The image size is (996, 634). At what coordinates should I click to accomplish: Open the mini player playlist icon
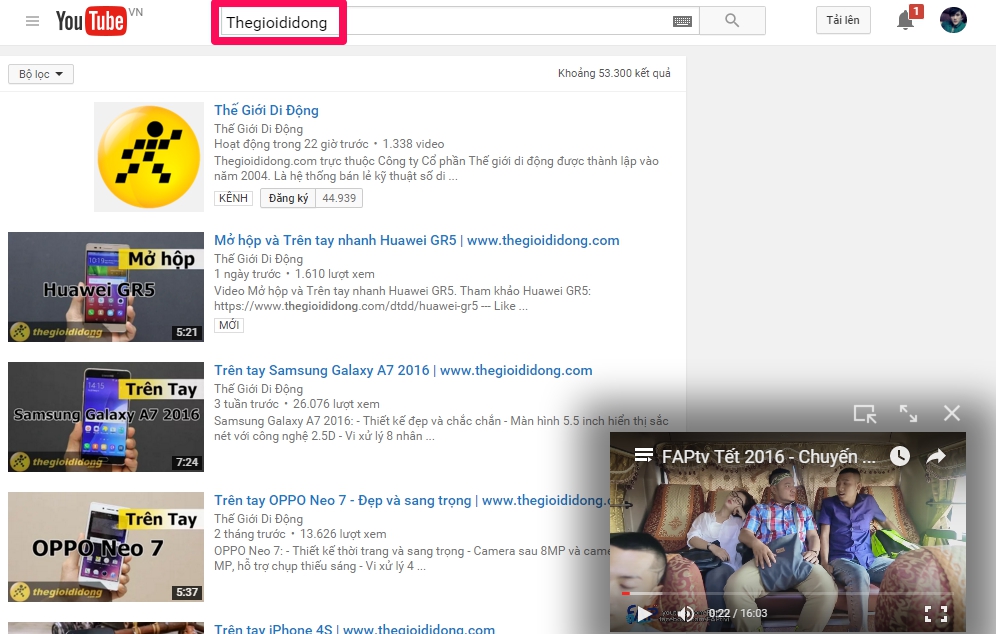point(643,455)
